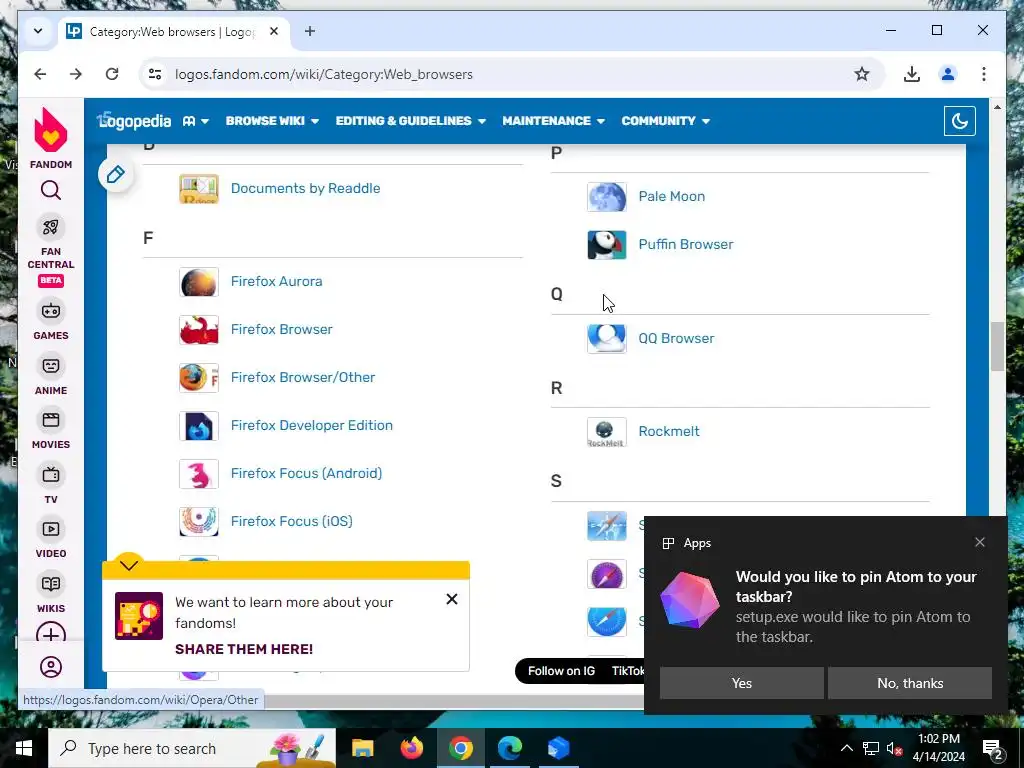The height and width of the screenshot is (768, 1024).
Task: Open the Wikis book icon
Action: click(51, 584)
